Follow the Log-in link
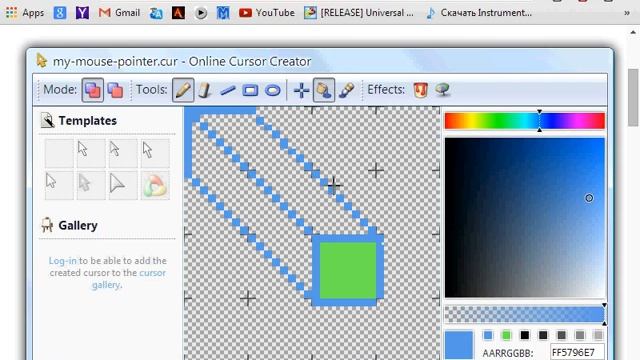 pos(62,260)
